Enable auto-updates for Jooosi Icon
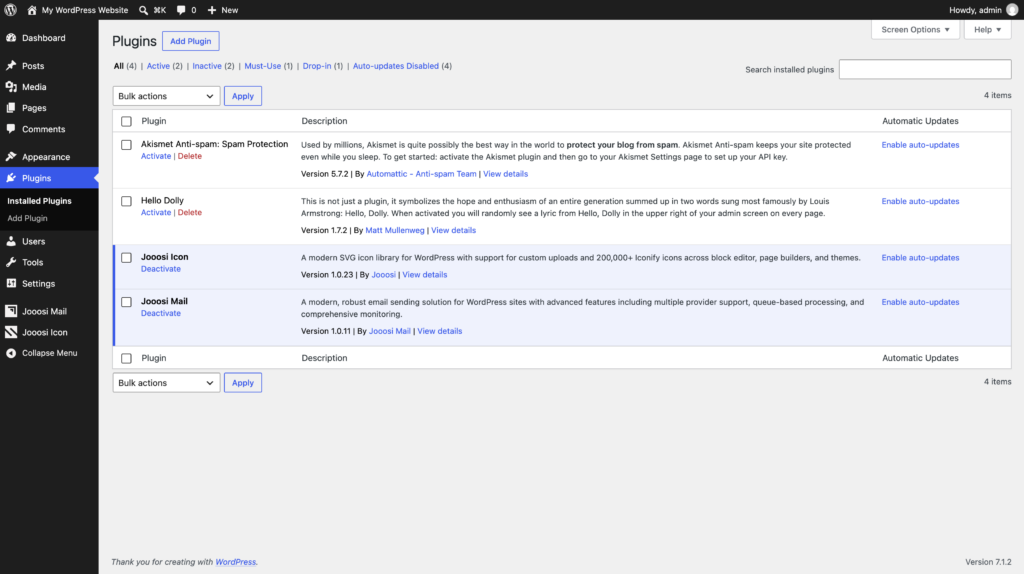Viewport: 1024px width, 574px height. click(x=920, y=257)
